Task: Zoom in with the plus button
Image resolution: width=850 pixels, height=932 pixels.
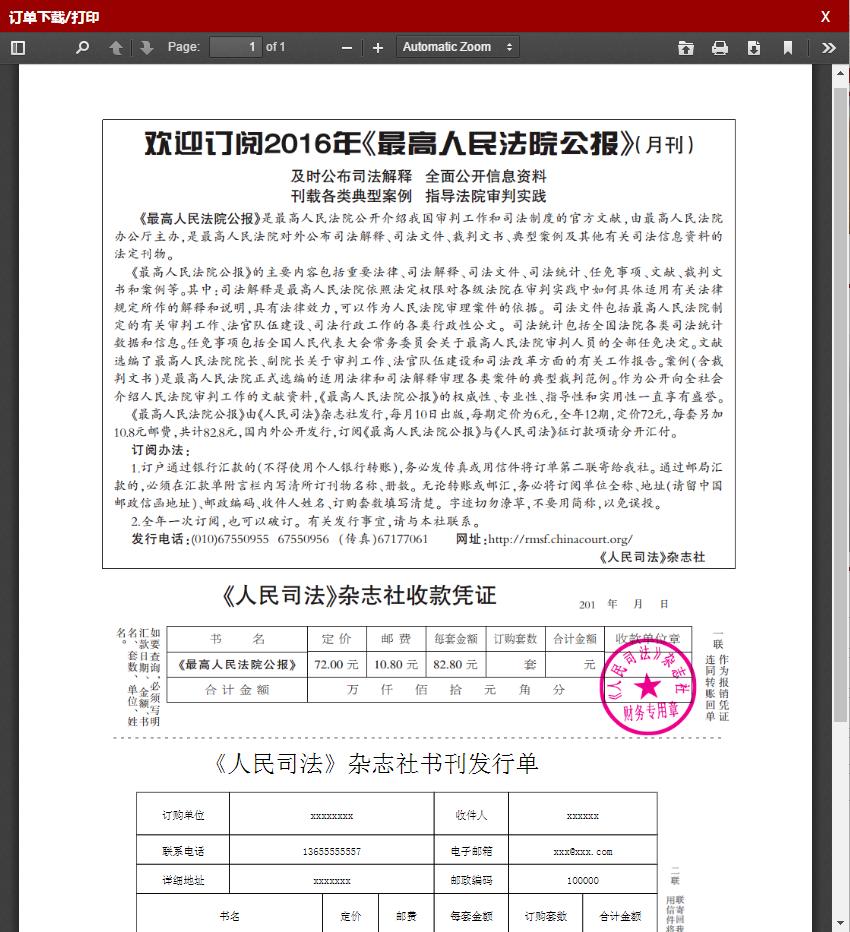Action: coord(377,48)
